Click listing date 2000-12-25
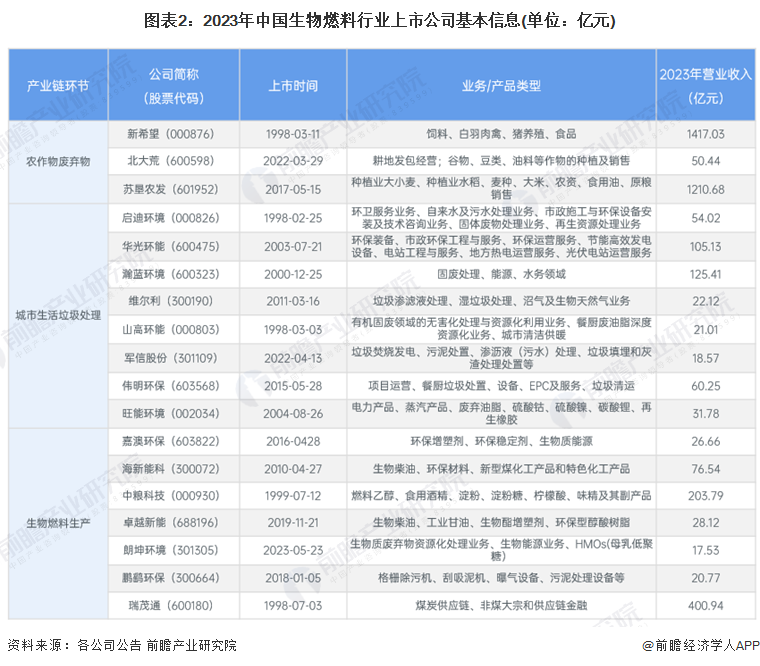Viewport: 760px width, 666px height. tap(293, 274)
